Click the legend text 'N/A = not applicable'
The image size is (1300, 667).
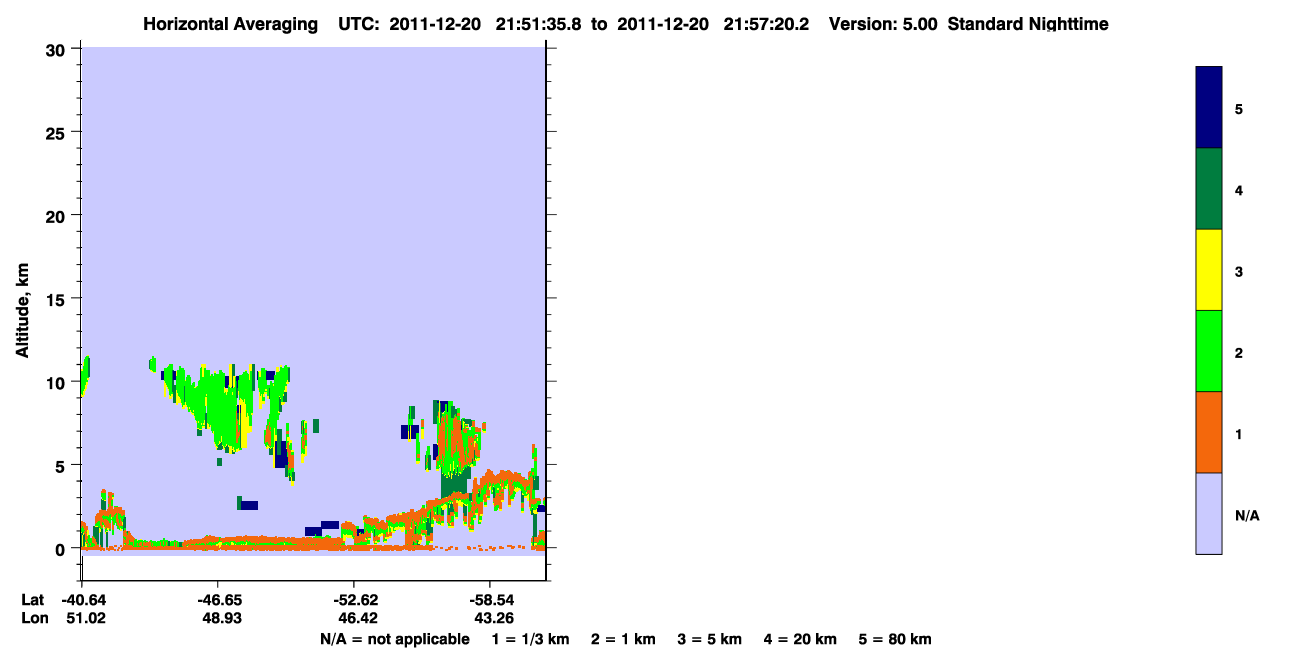click(394, 639)
